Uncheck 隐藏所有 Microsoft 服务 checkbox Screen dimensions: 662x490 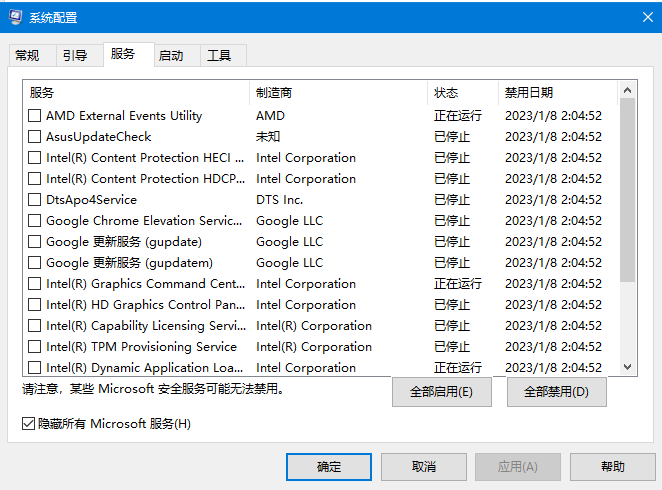click(x=28, y=424)
